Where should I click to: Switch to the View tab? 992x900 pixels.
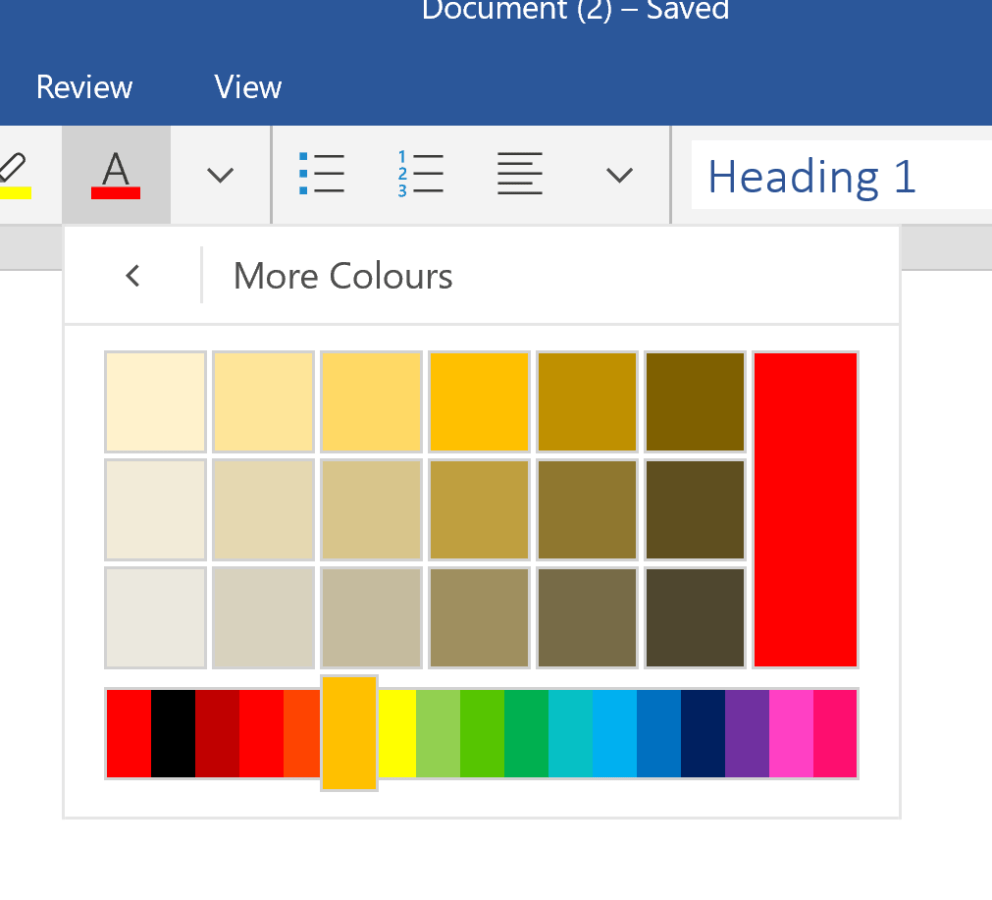point(247,87)
